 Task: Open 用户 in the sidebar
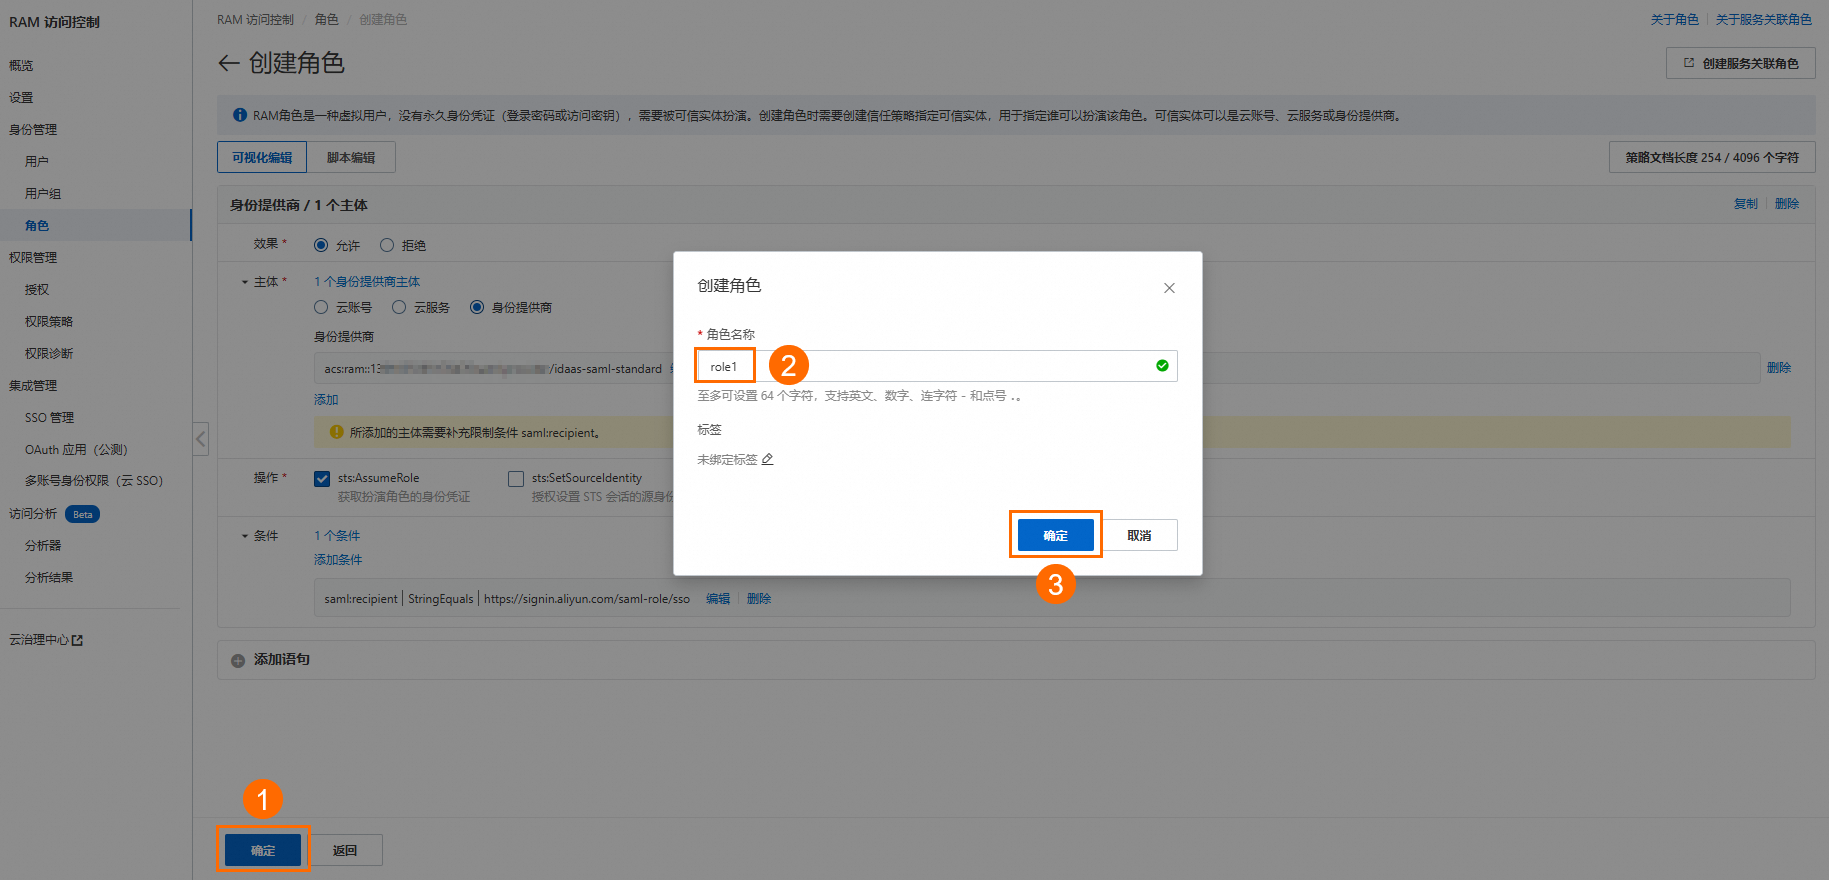(37, 161)
